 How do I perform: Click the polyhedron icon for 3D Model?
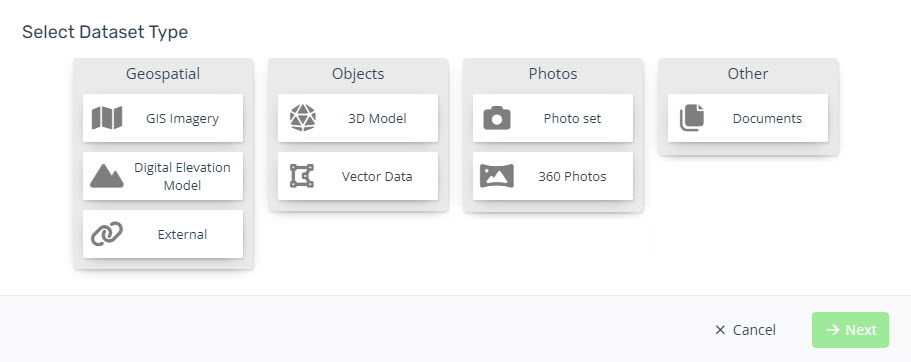point(303,118)
